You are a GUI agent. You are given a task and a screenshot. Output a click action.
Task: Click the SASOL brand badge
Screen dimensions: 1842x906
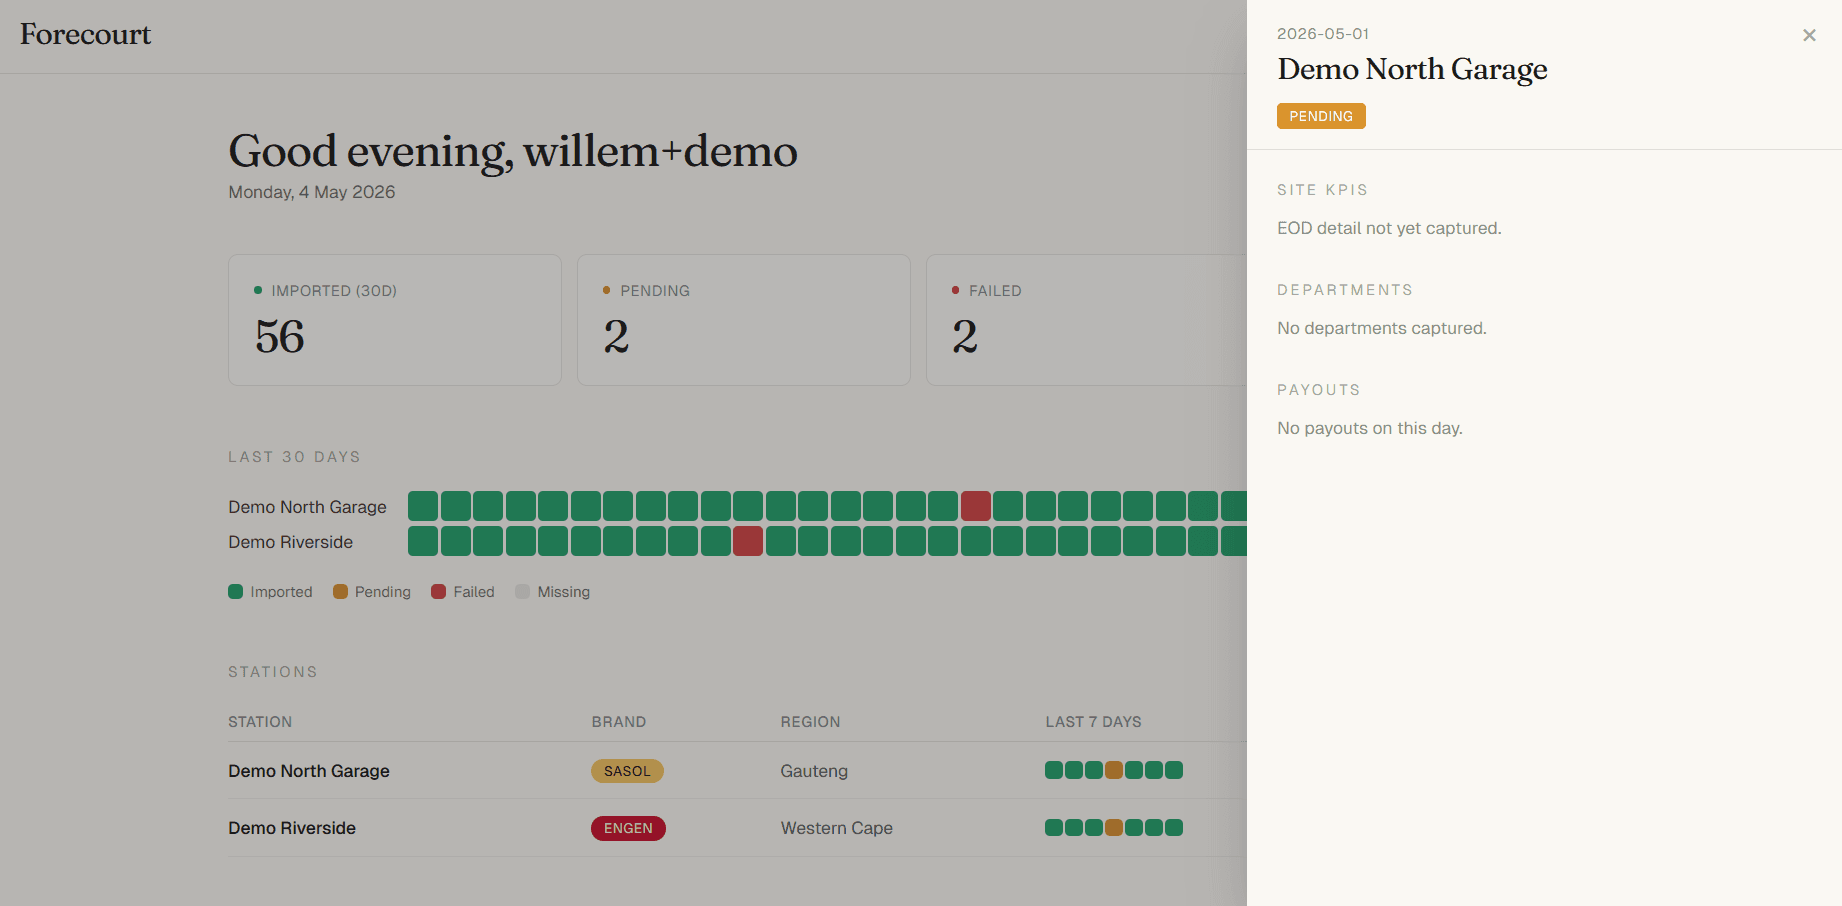click(627, 771)
